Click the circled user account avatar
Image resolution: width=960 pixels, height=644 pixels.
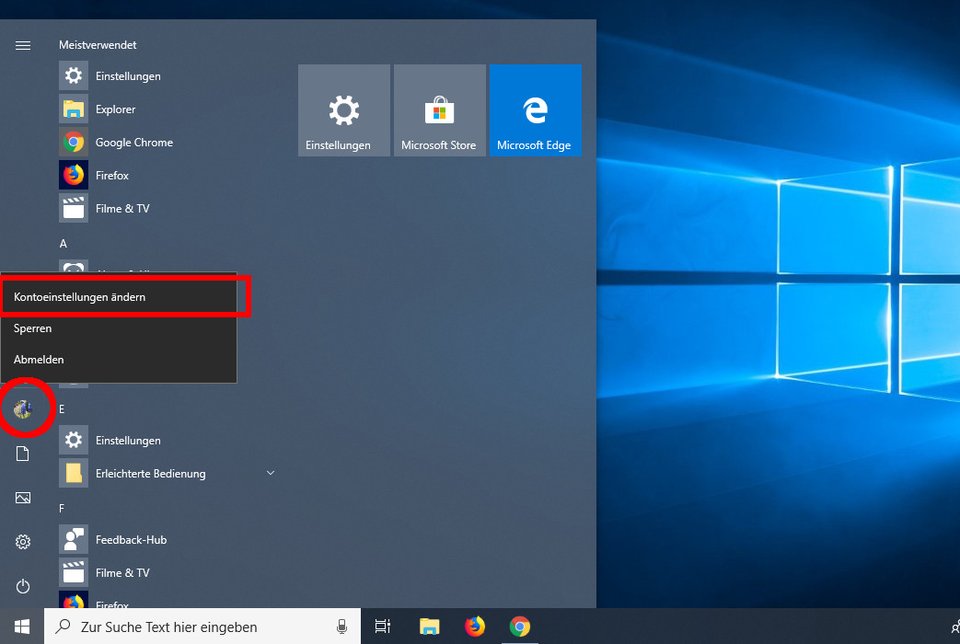pyautogui.click(x=25, y=408)
